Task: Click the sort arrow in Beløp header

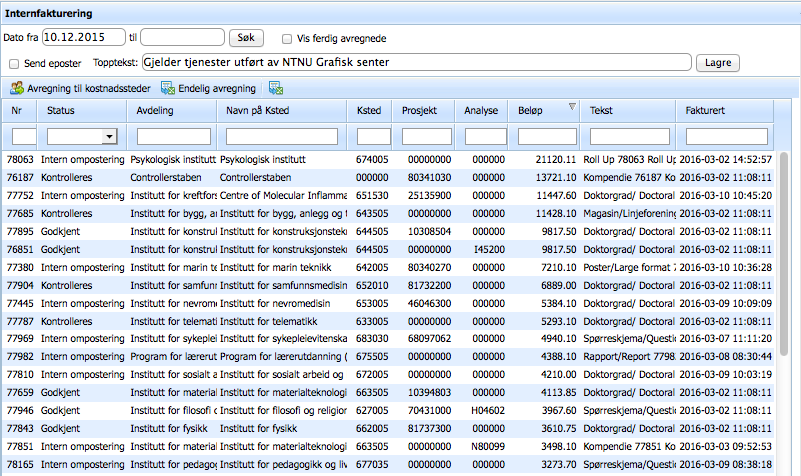Action: 571,107
